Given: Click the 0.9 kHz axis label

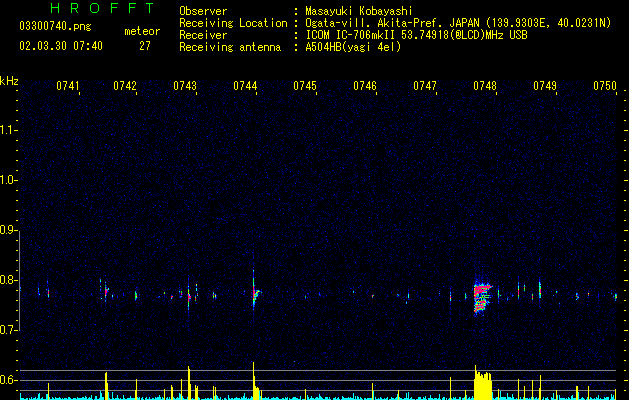Looking at the screenshot, I should tap(8, 230).
